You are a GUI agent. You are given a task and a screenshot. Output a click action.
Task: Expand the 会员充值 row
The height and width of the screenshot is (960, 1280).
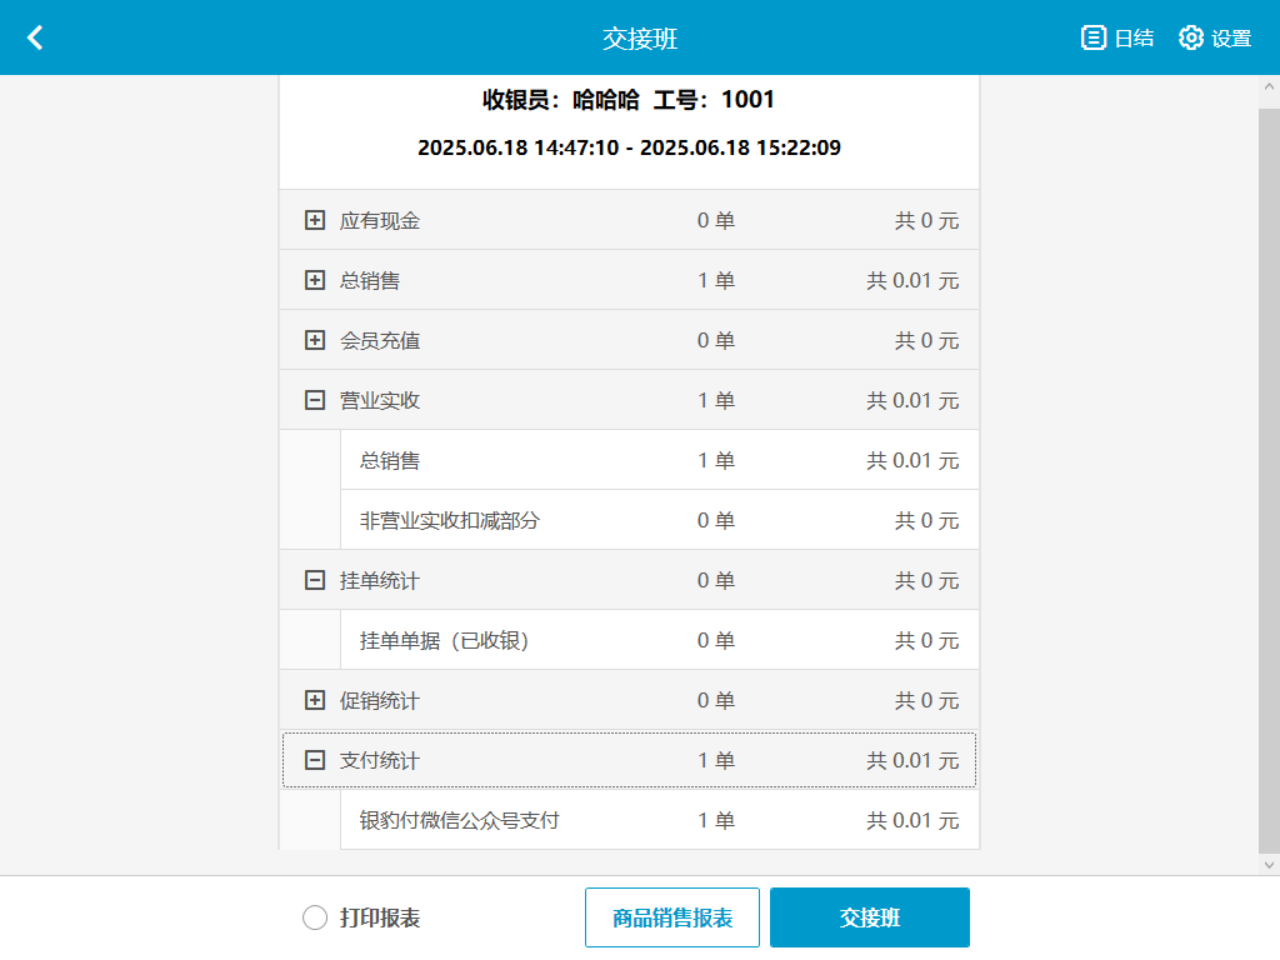pos(313,340)
